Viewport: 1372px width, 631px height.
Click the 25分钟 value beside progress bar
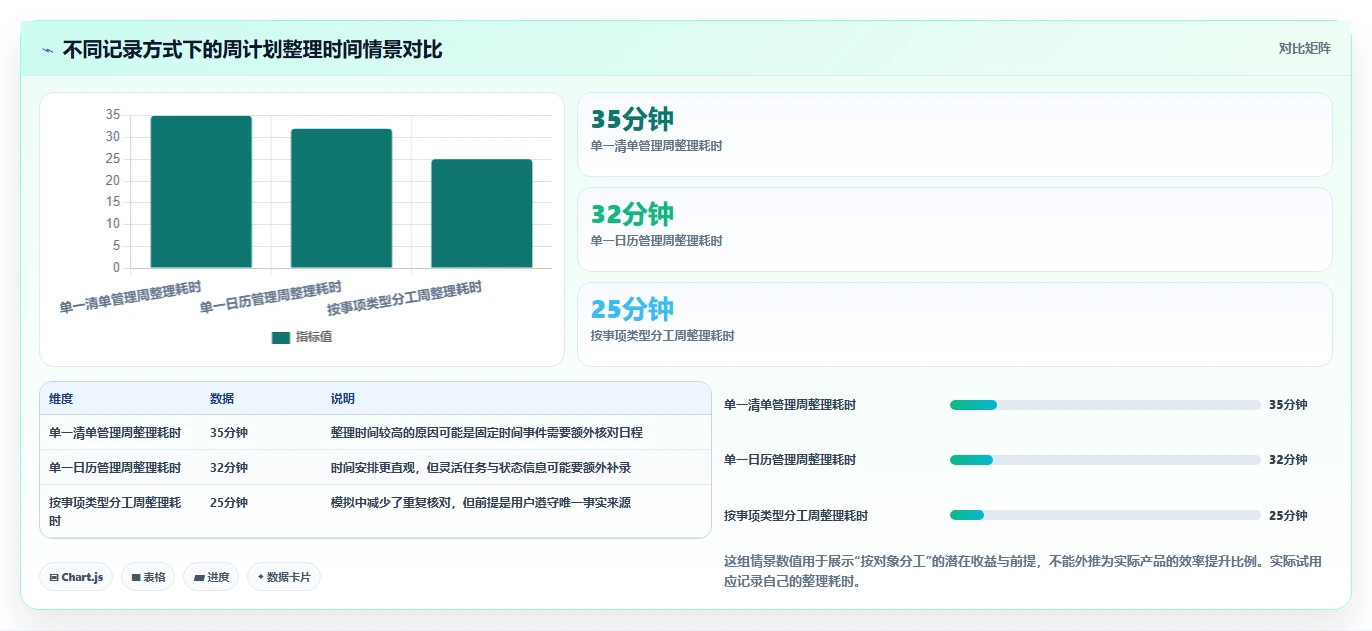point(1288,516)
